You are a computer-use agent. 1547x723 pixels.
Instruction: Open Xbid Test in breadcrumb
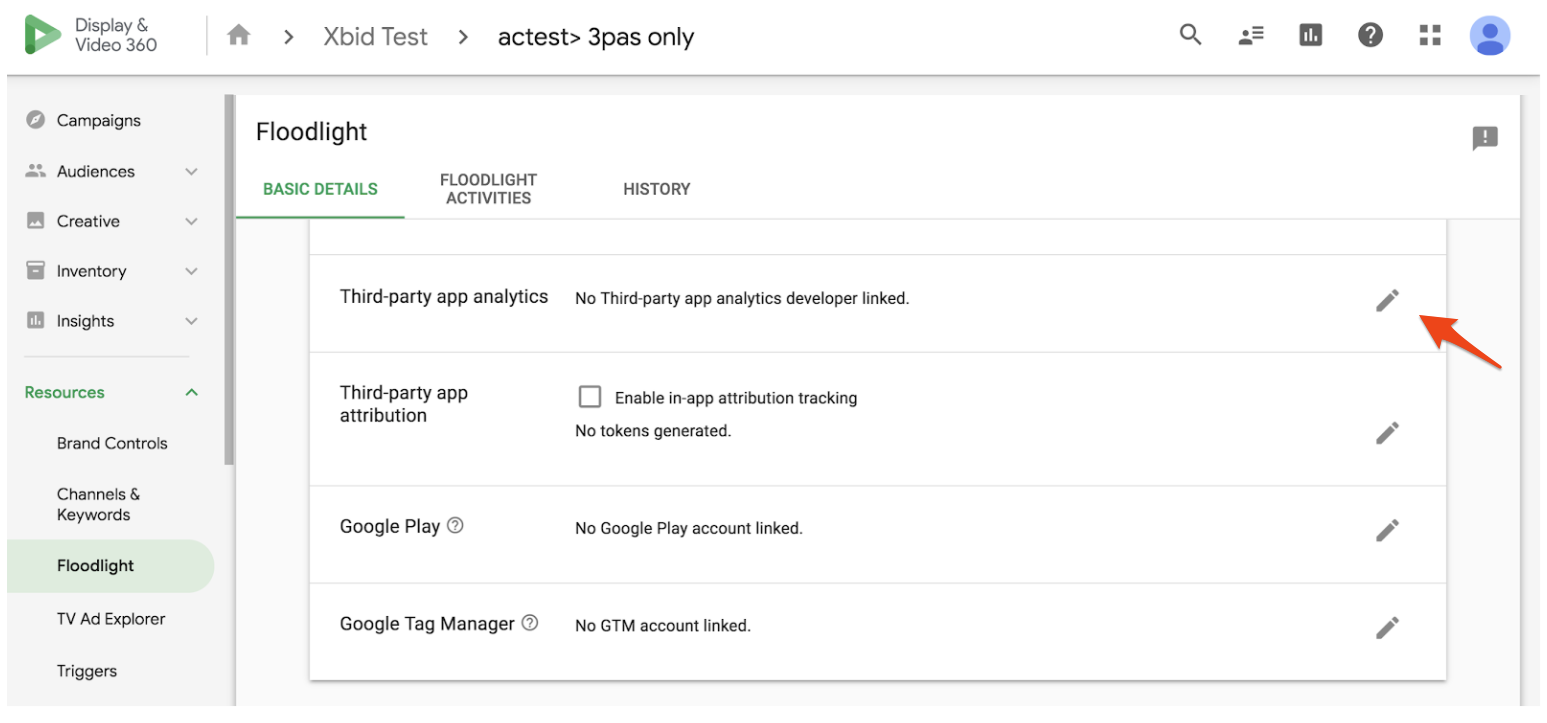pyautogui.click(x=375, y=37)
